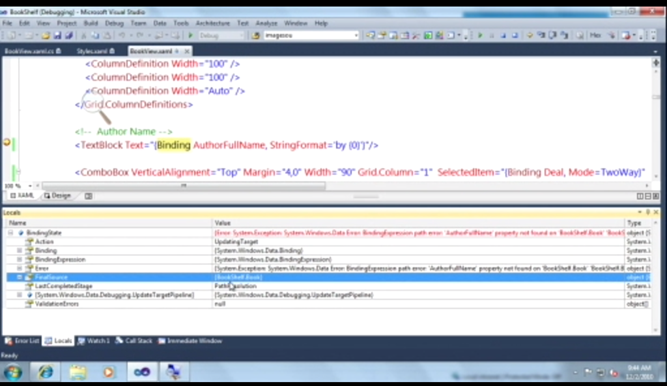Click the Stop Debugging square icon
667x386 pixels.
pos(503,36)
